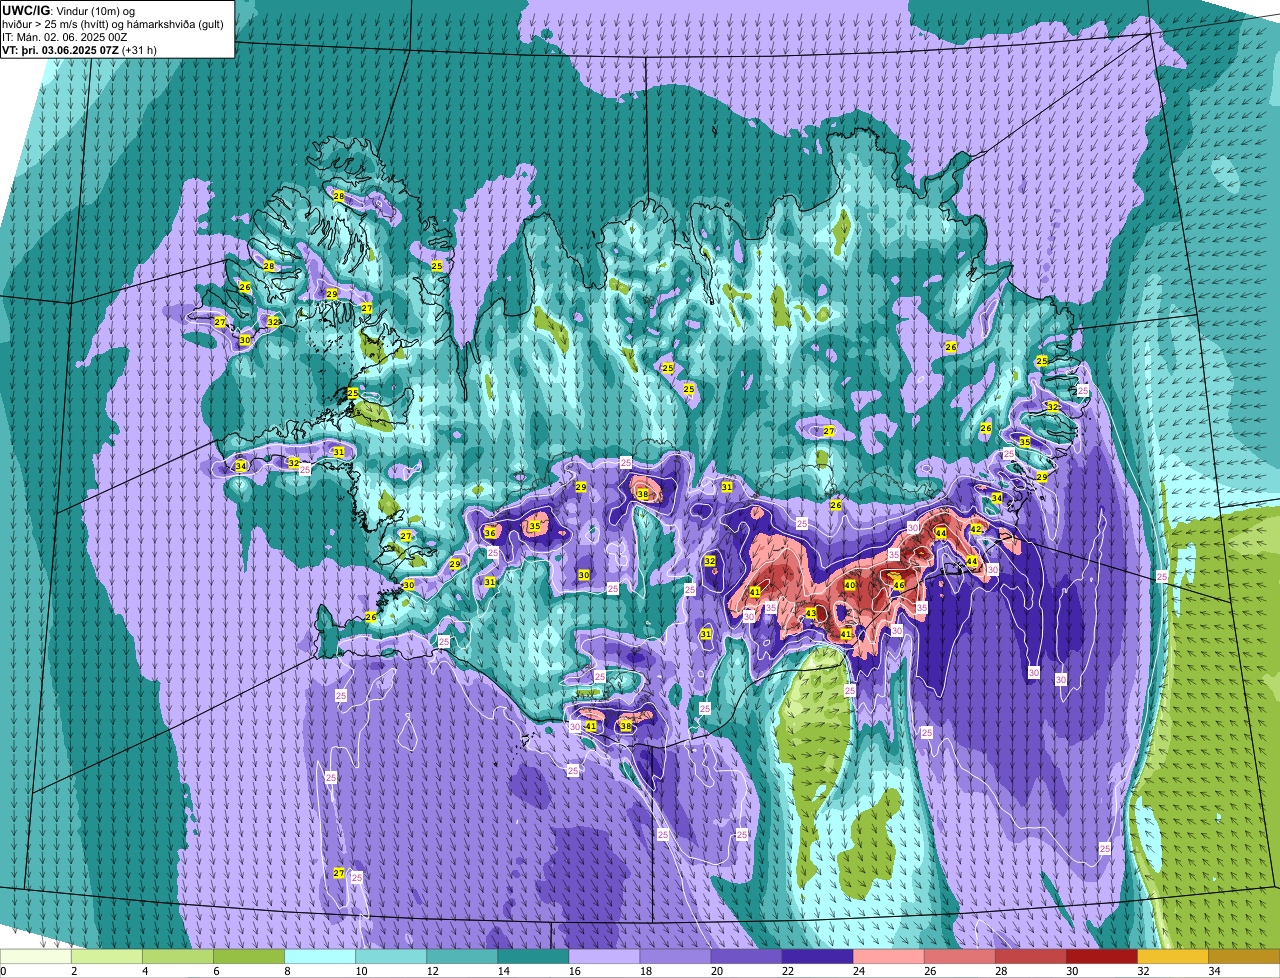1280x978 pixels.
Task: Select the pale cyan swatch between 8 and 10
Action: point(320,957)
